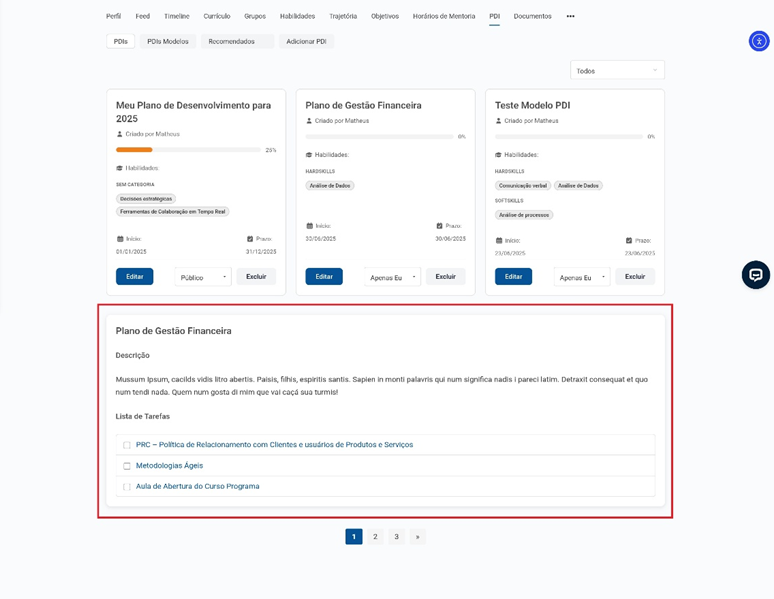Open Apenas Eu dropdown in Teste Modelo PDI
The height and width of the screenshot is (599, 774).
coord(582,277)
